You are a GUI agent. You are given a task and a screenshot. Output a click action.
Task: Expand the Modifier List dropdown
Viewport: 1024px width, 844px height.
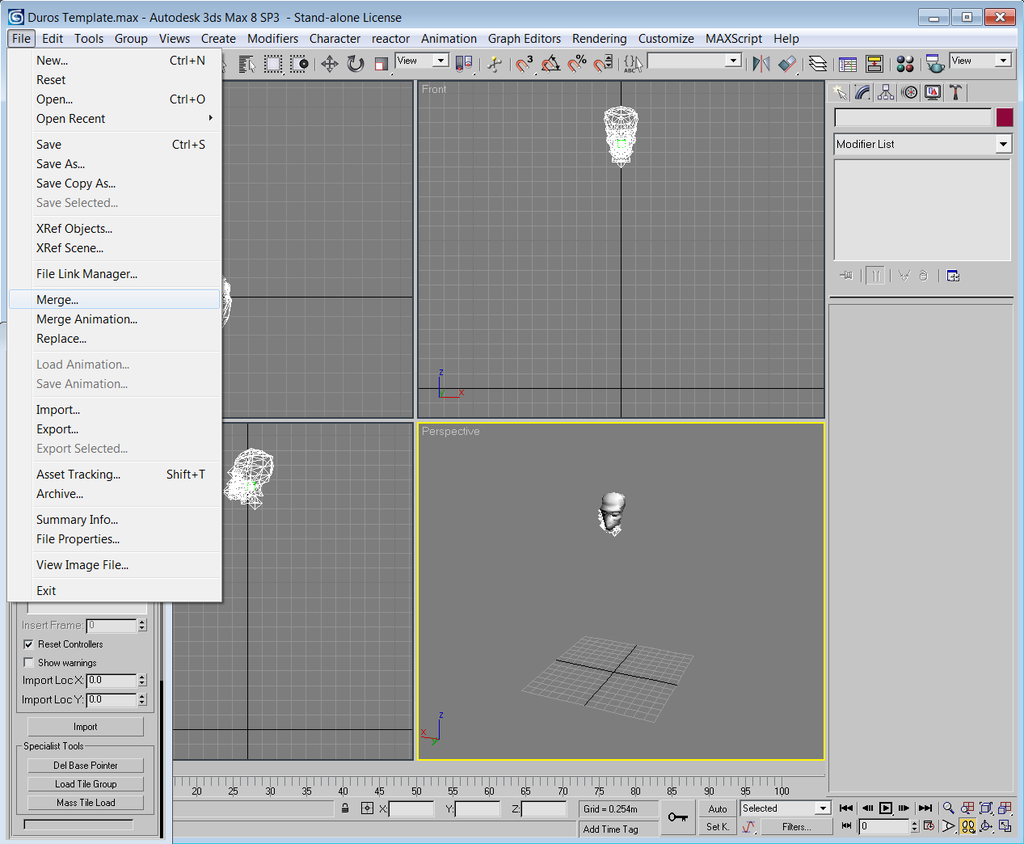(1003, 144)
